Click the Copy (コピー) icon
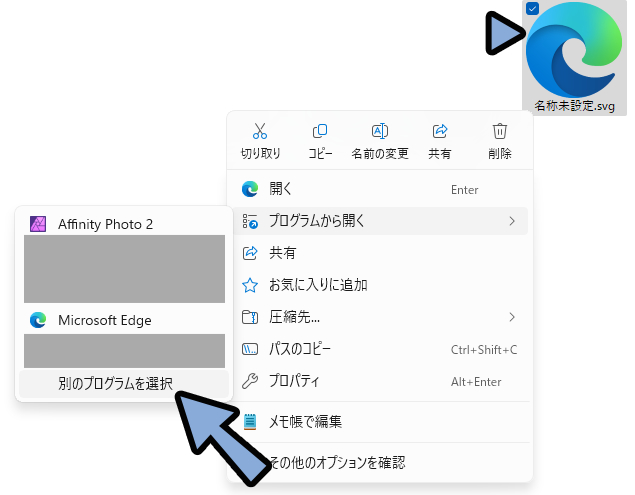The height and width of the screenshot is (495, 635). 320,131
